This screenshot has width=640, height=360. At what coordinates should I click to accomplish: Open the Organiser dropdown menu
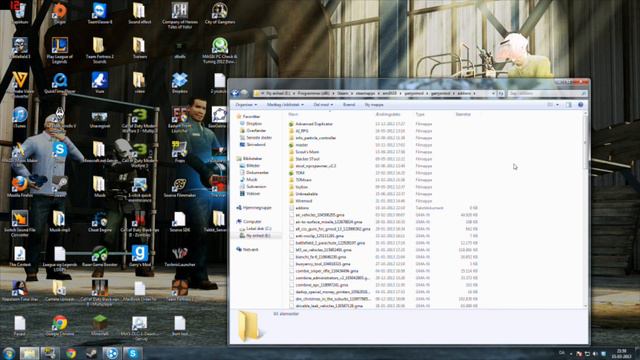[x=246, y=105]
